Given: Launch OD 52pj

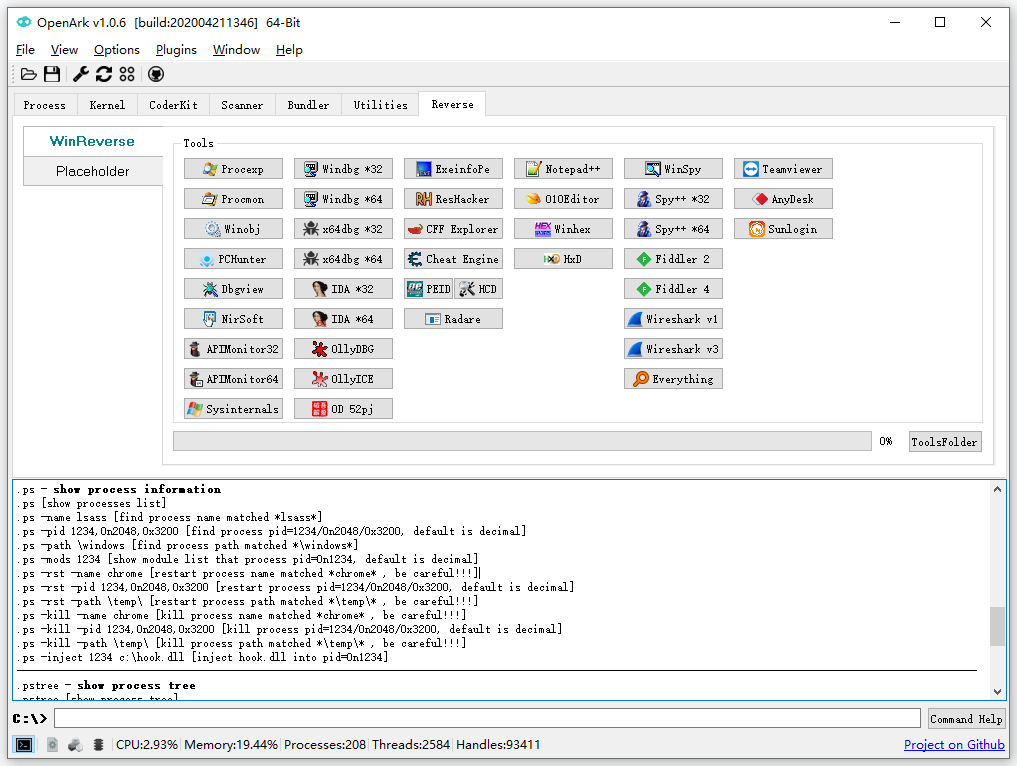Looking at the screenshot, I should click(343, 409).
